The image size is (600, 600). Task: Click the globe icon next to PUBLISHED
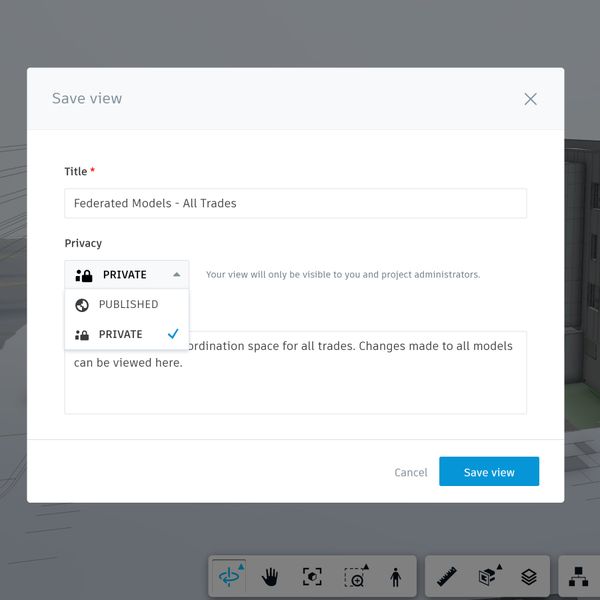point(82,305)
